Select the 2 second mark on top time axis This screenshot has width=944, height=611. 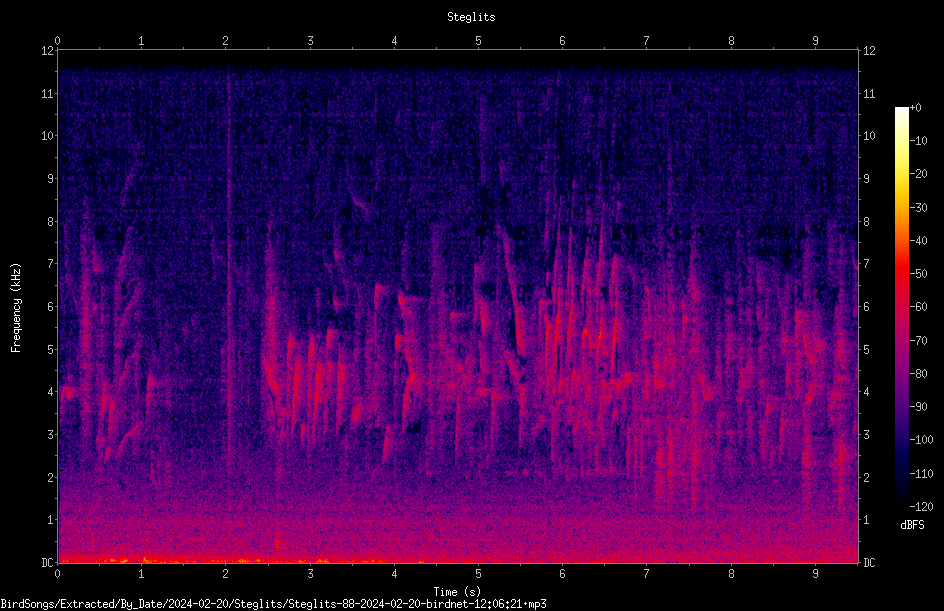coord(226,41)
